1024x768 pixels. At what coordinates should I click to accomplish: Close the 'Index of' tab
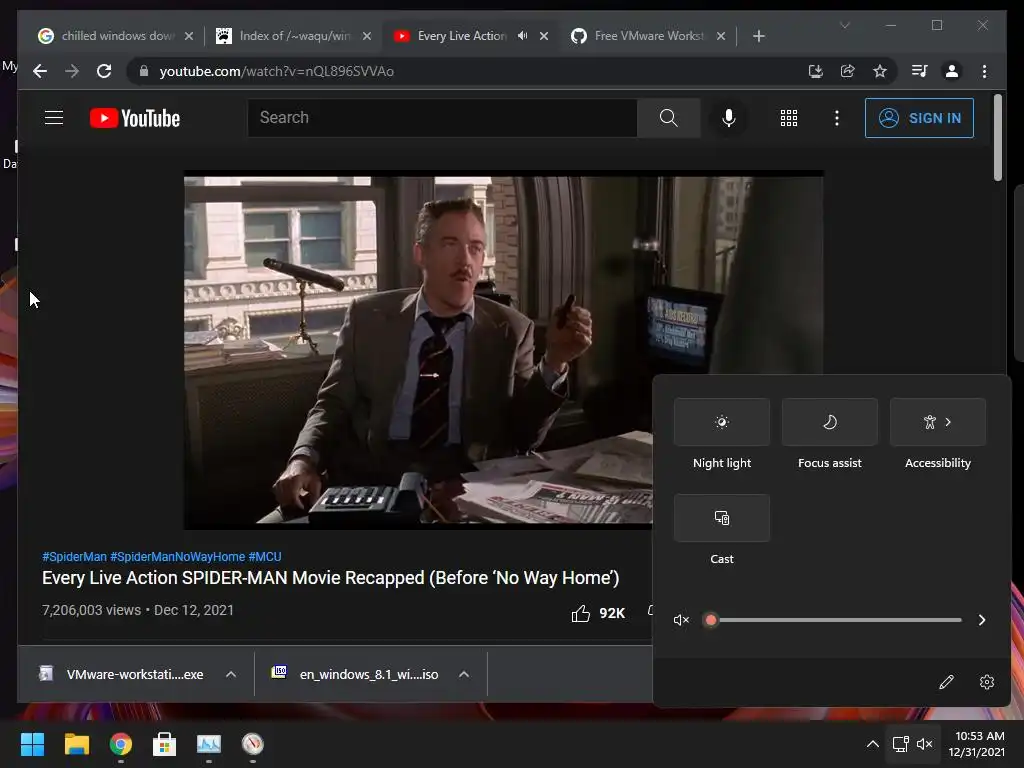pos(367,36)
